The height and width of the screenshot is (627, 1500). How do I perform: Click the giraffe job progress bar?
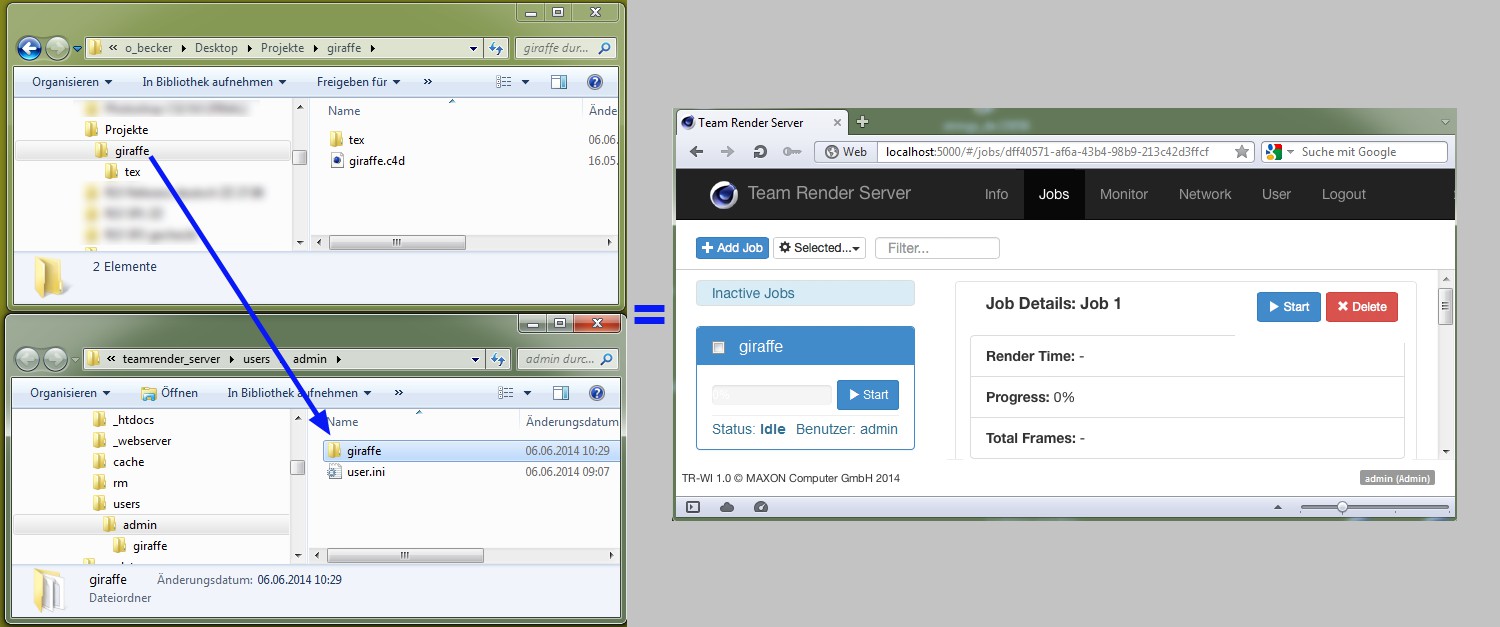(771, 395)
